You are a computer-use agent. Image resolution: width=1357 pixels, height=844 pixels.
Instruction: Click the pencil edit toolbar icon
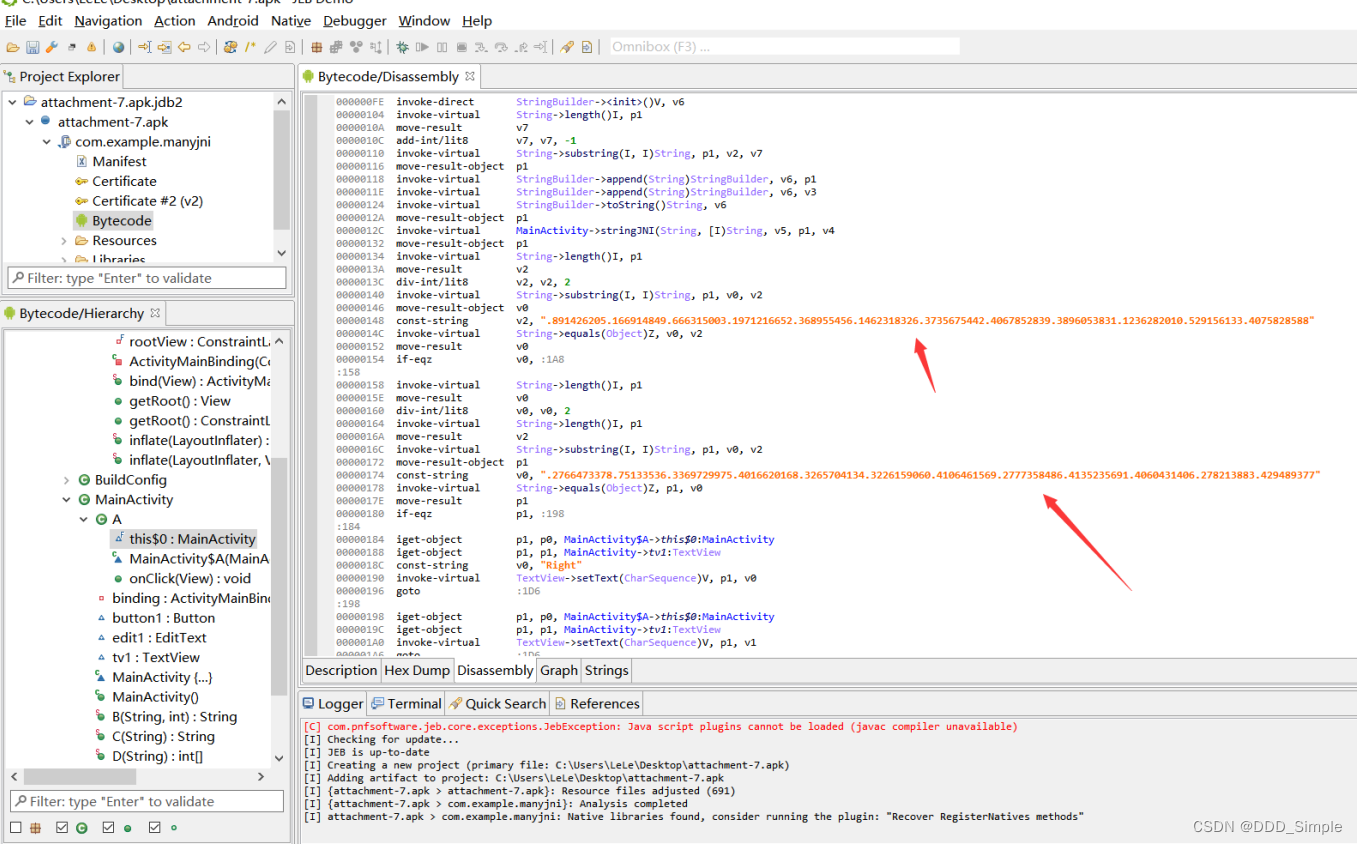270,47
